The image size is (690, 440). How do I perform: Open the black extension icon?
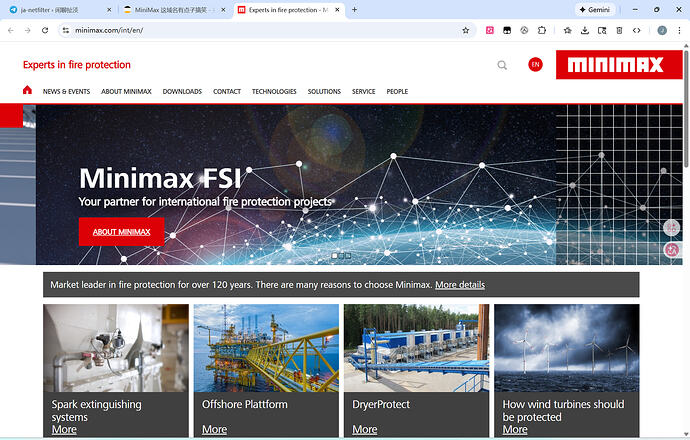click(x=507, y=30)
